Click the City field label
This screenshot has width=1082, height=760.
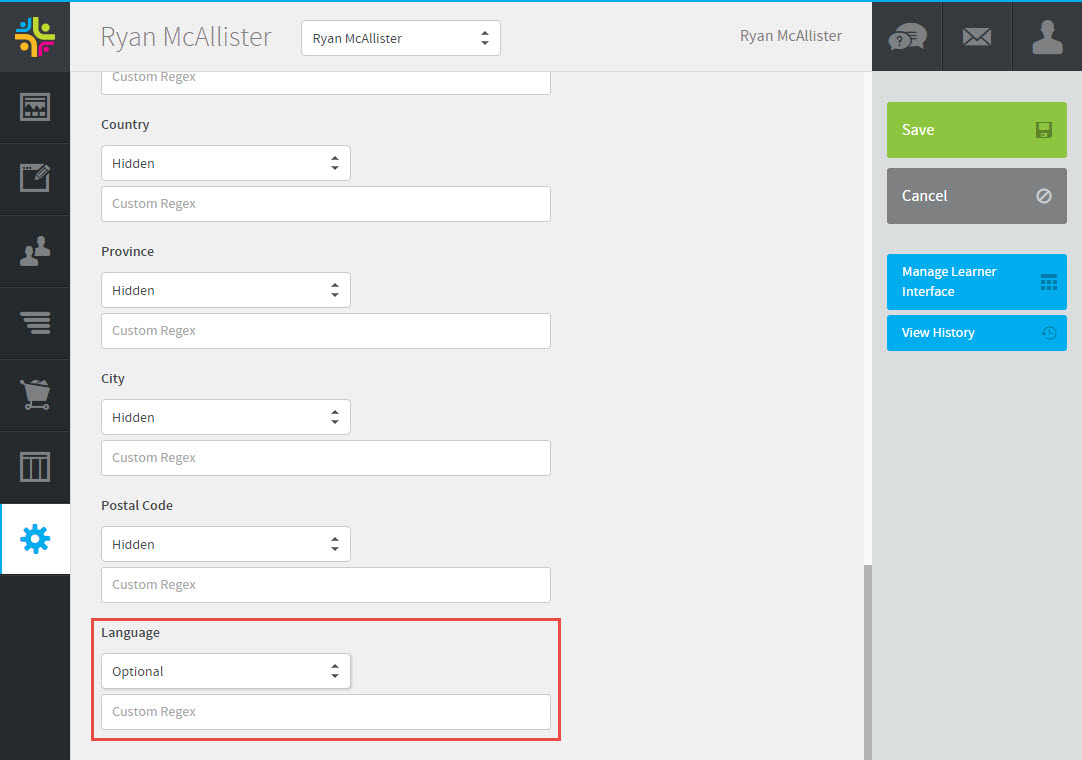click(113, 378)
